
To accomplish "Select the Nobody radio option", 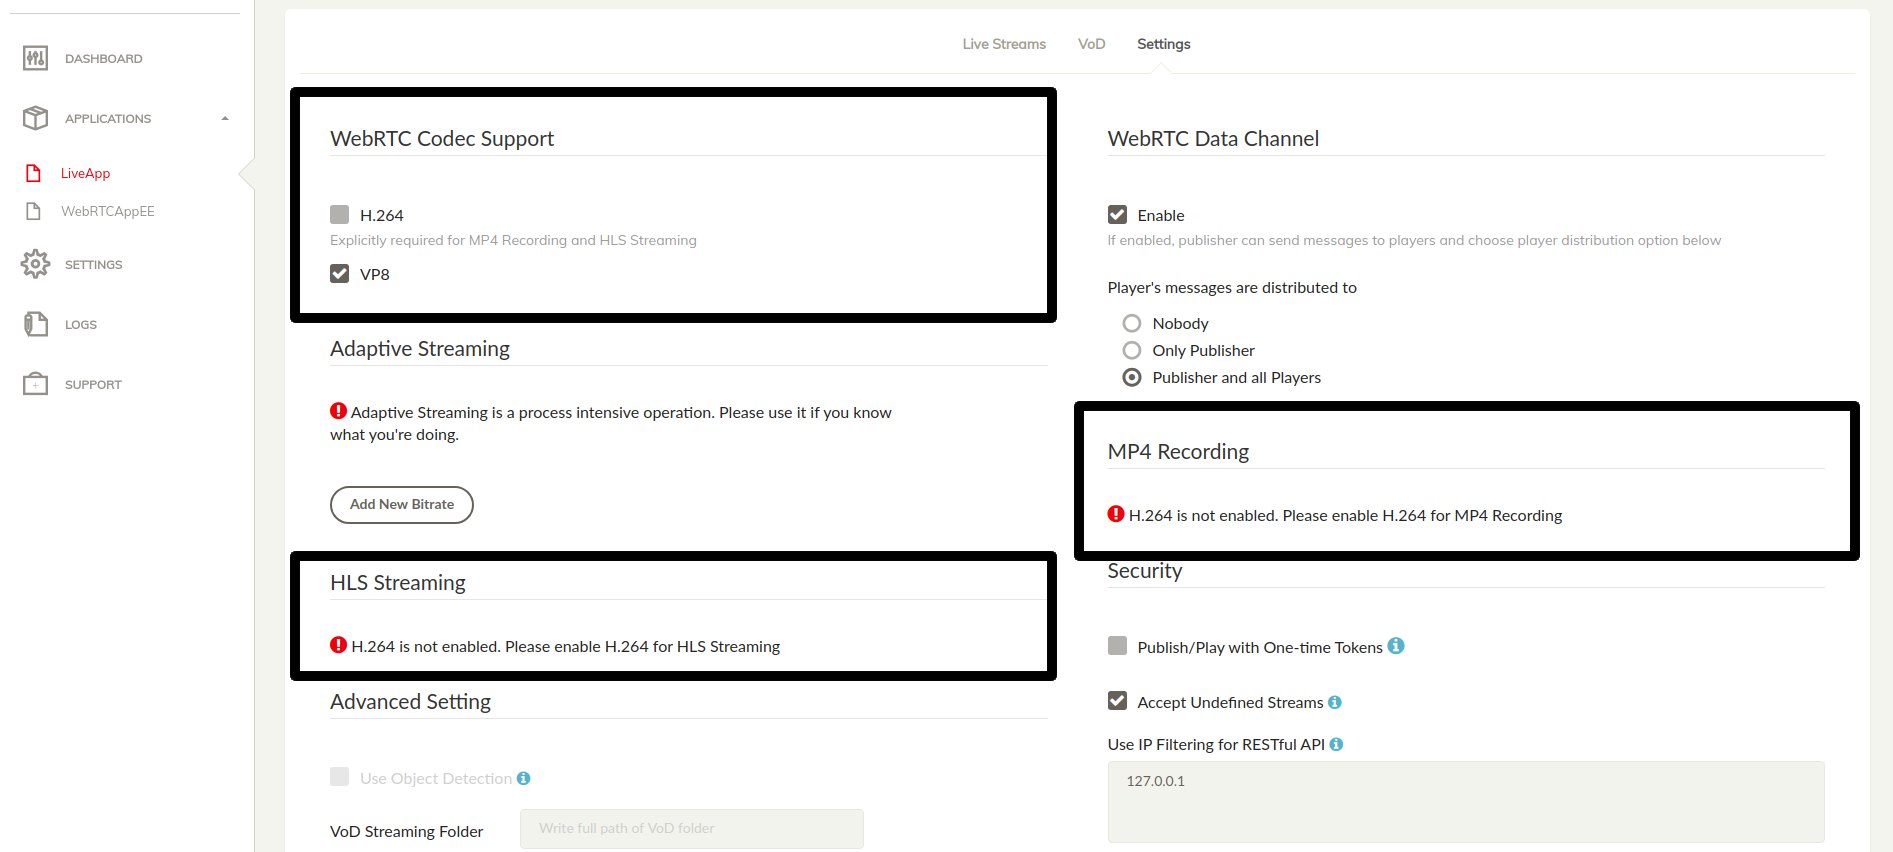I will [x=1131, y=323].
